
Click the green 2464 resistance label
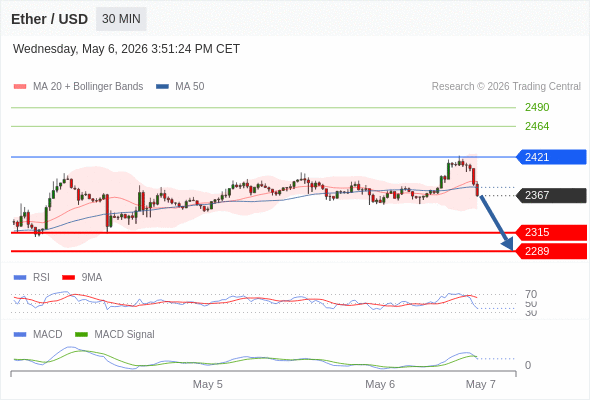click(537, 126)
